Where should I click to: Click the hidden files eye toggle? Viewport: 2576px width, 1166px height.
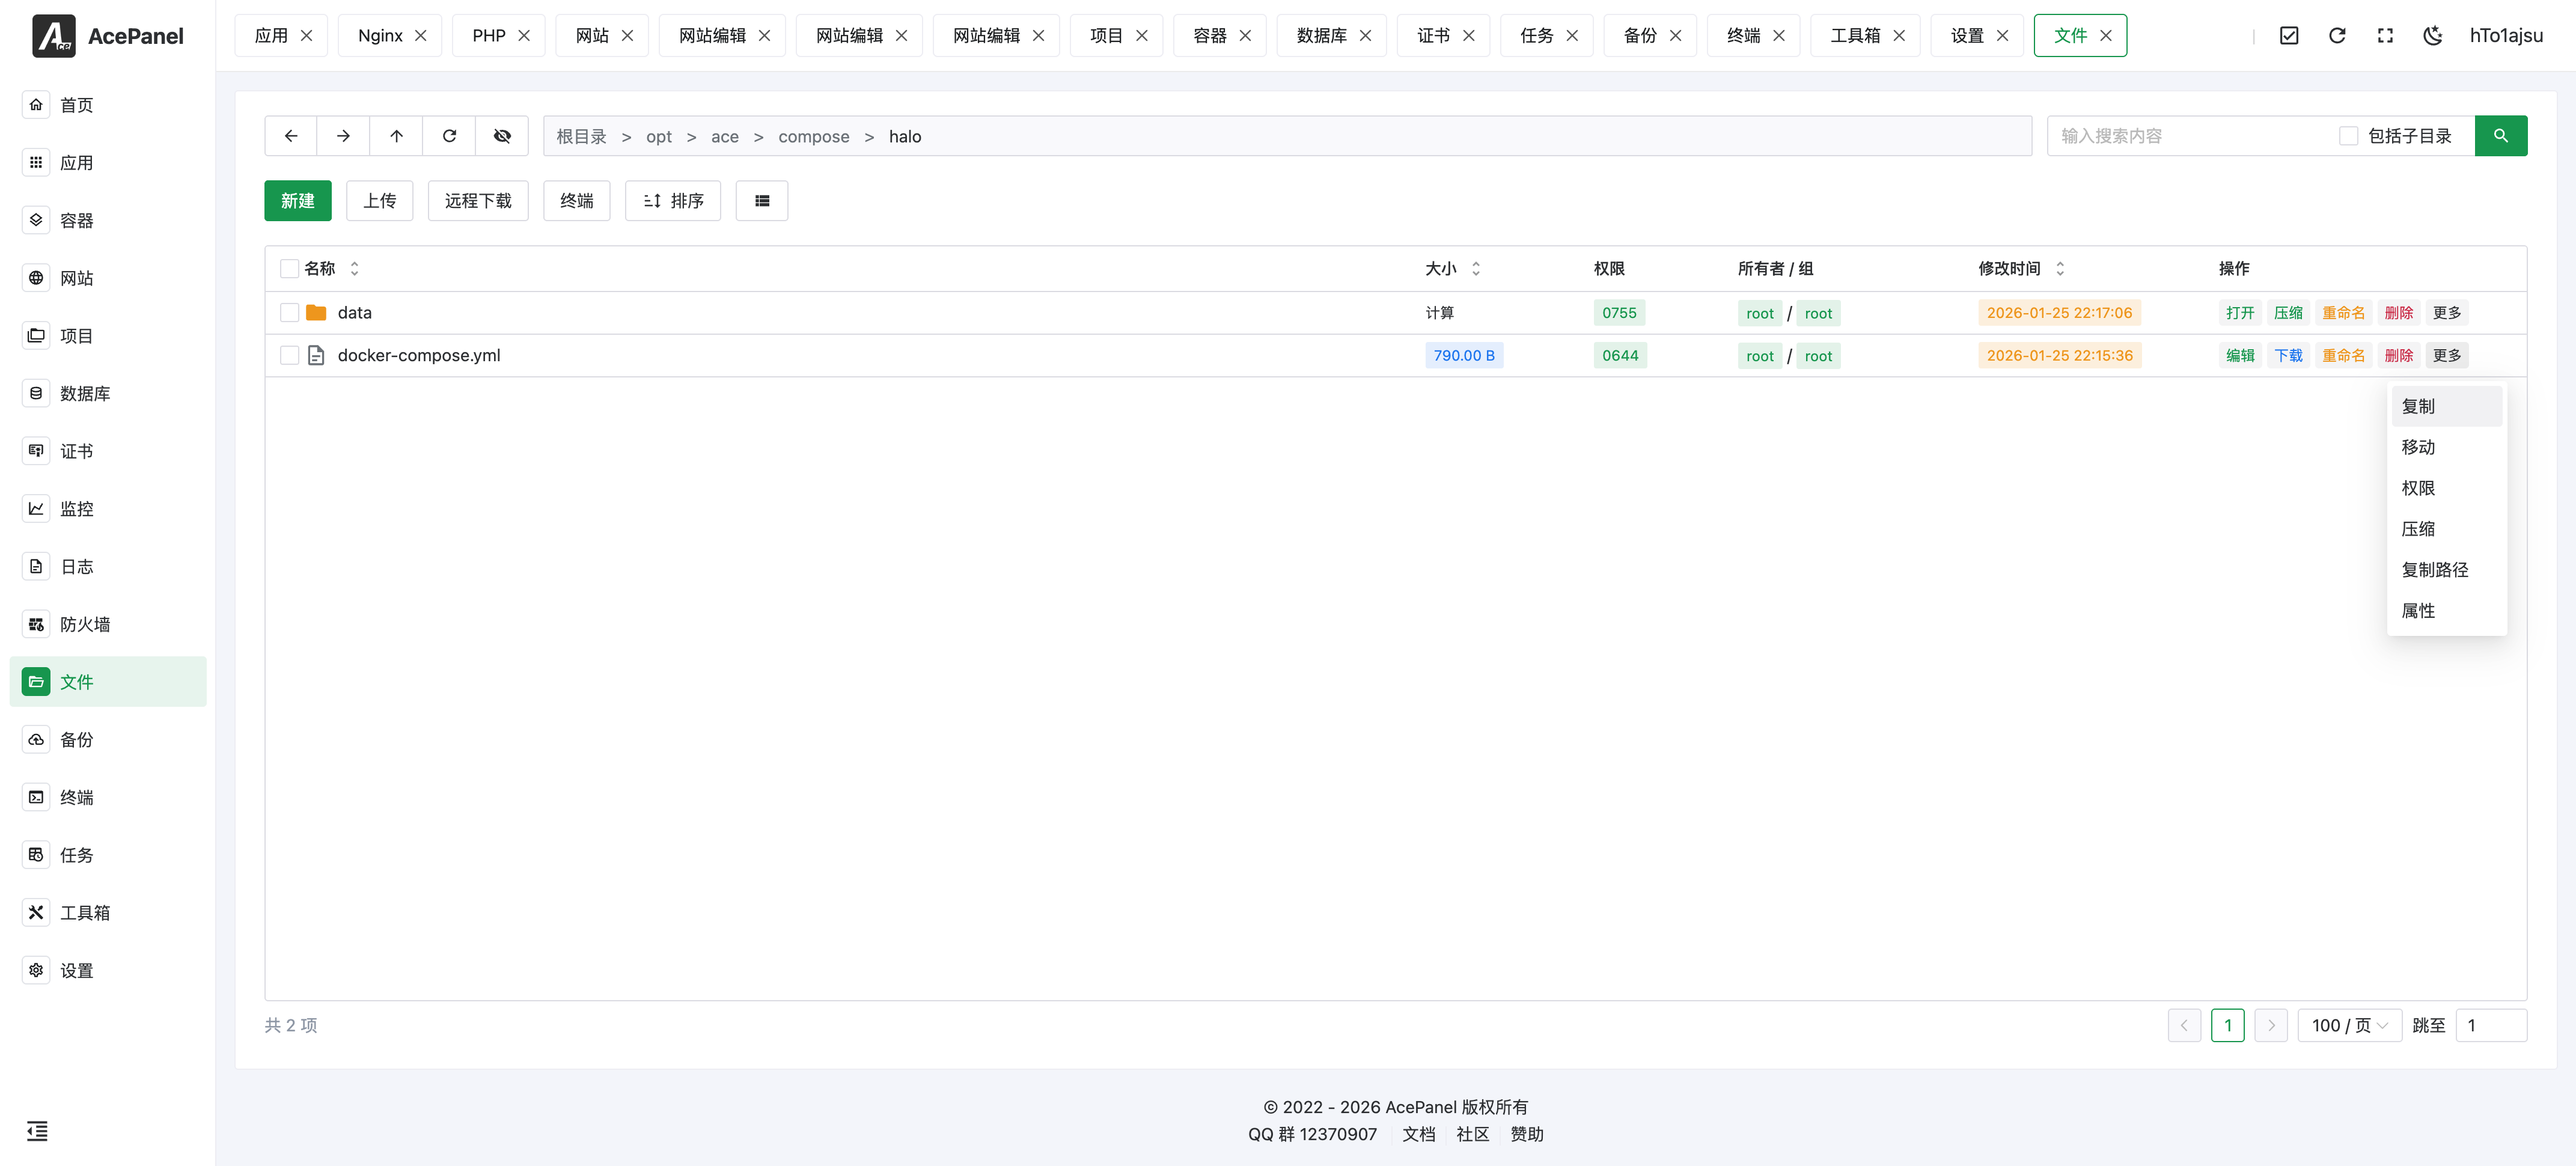tap(502, 136)
